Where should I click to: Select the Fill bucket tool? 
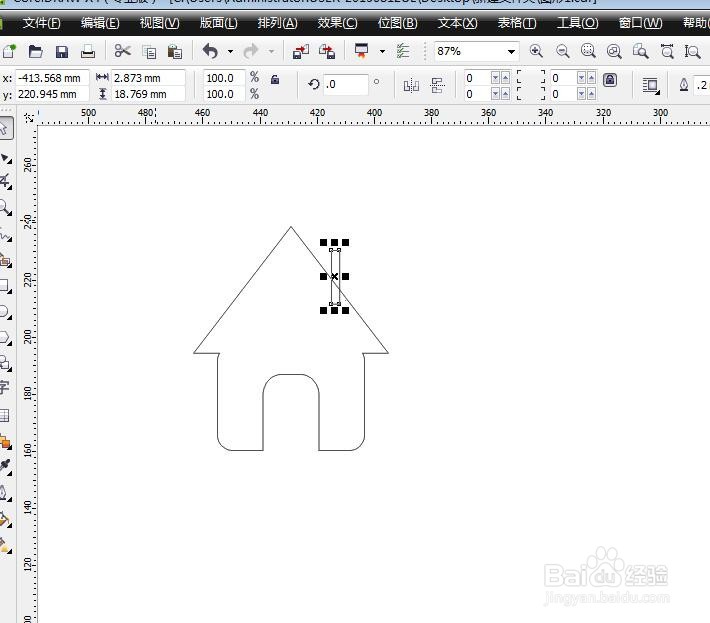[5, 519]
